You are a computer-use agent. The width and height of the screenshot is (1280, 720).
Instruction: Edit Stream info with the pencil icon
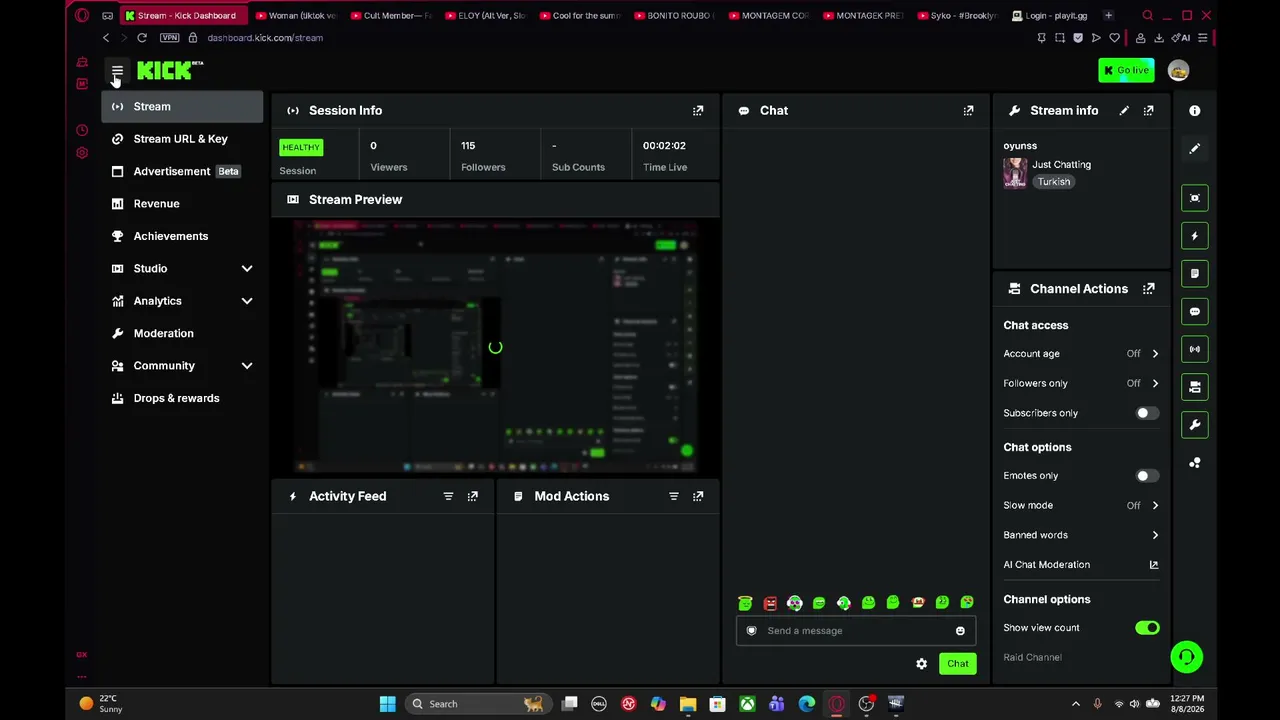coord(1124,110)
